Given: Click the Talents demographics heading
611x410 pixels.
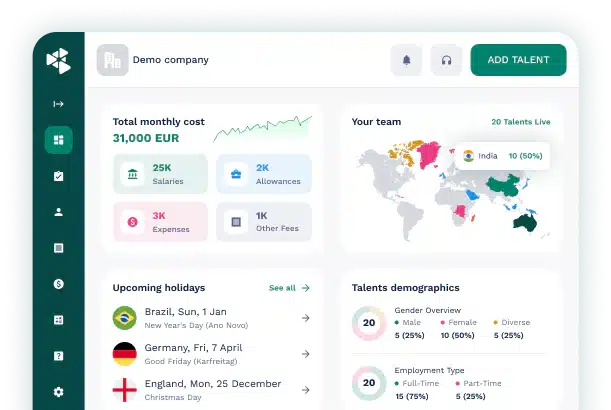Looking at the screenshot, I should tap(406, 288).
